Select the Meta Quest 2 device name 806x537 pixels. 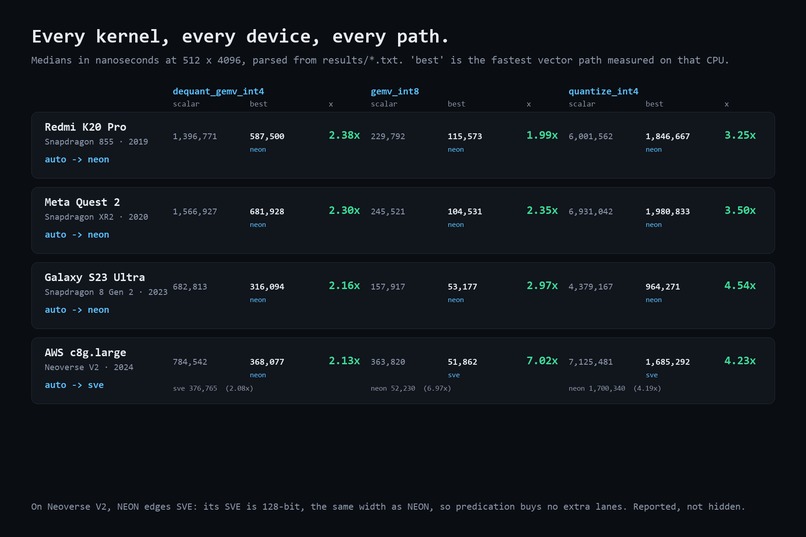click(x=82, y=202)
